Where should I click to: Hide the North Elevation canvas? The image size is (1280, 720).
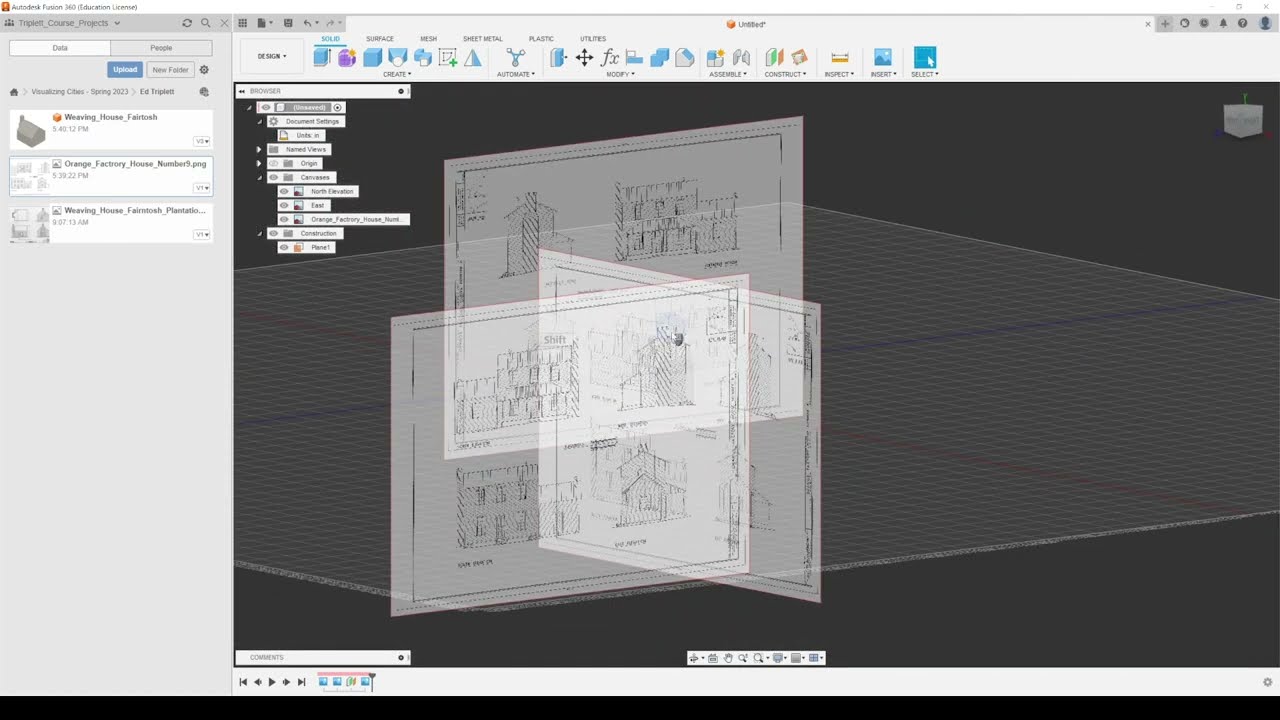(x=284, y=191)
